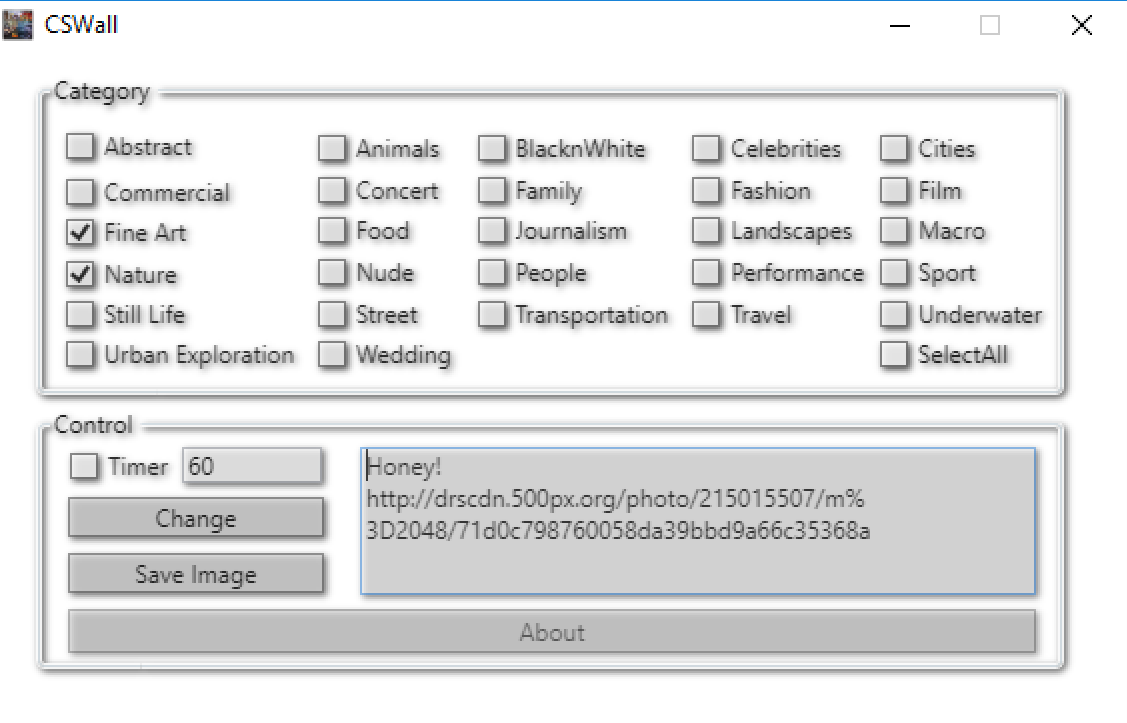The image size is (1127, 723).
Task: Tick the Landscapes checkbox
Action: [706, 231]
